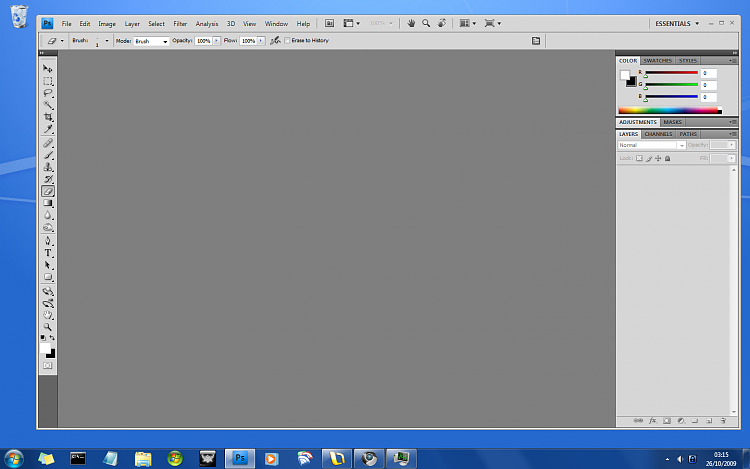
Task: Select the Lasso tool
Action: click(x=47, y=93)
